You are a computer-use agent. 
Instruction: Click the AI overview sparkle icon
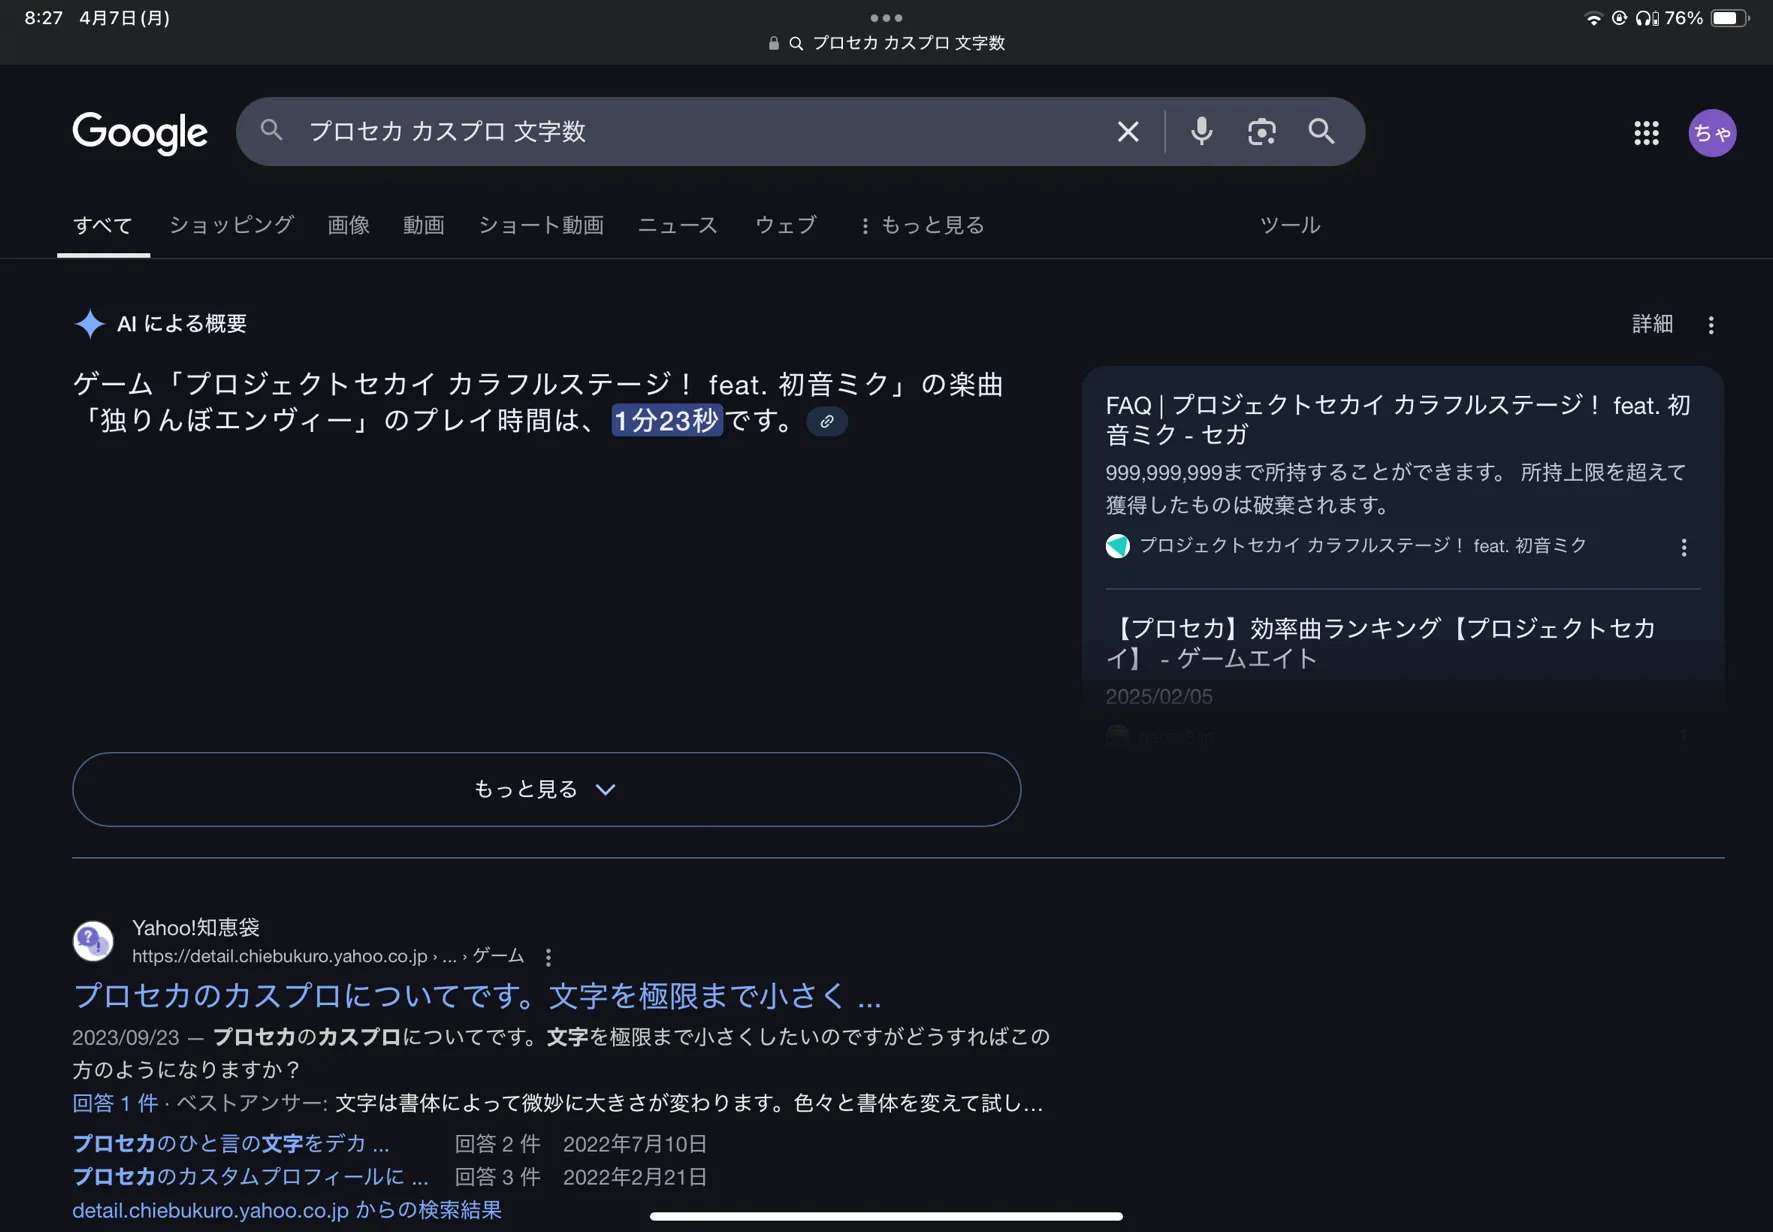click(x=90, y=324)
